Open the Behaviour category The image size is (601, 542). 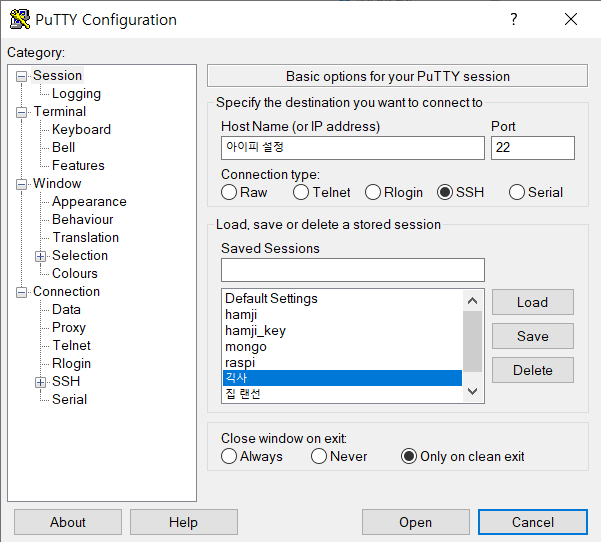[83, 220]
